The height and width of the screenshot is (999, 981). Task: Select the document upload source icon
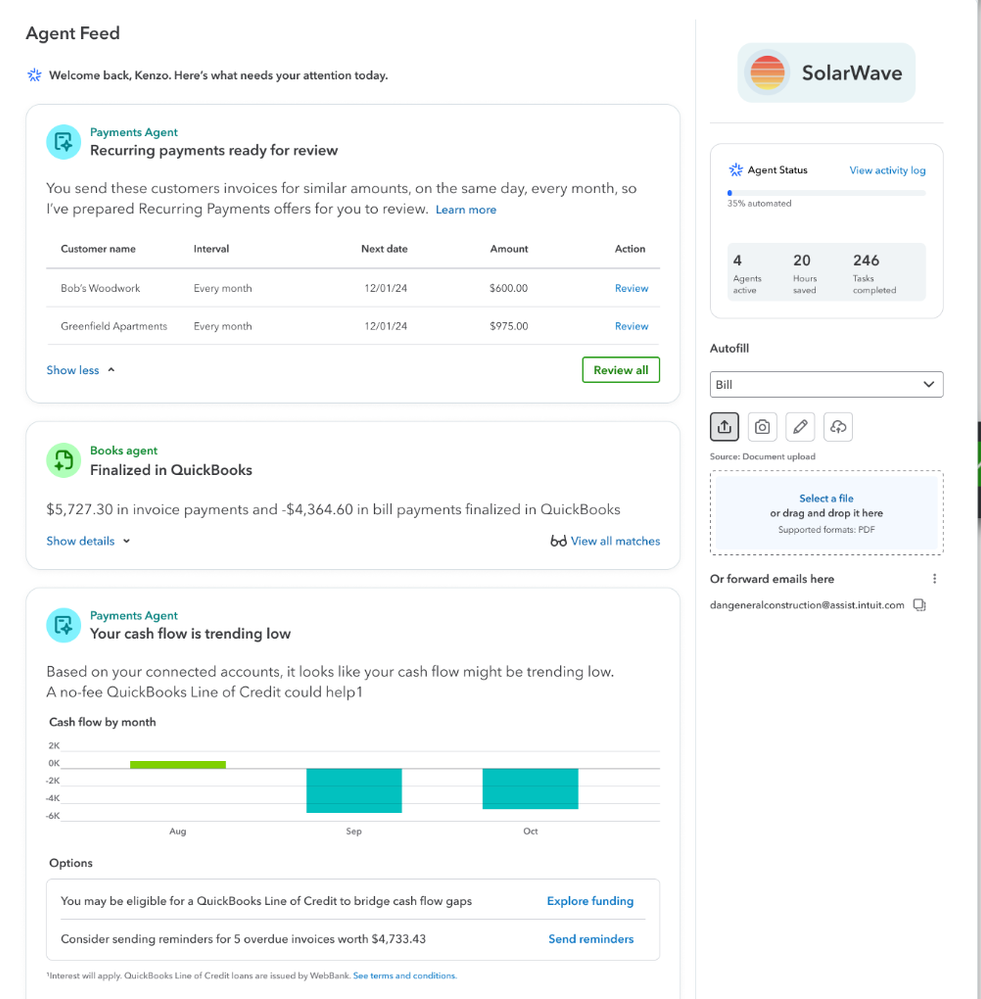724,427
